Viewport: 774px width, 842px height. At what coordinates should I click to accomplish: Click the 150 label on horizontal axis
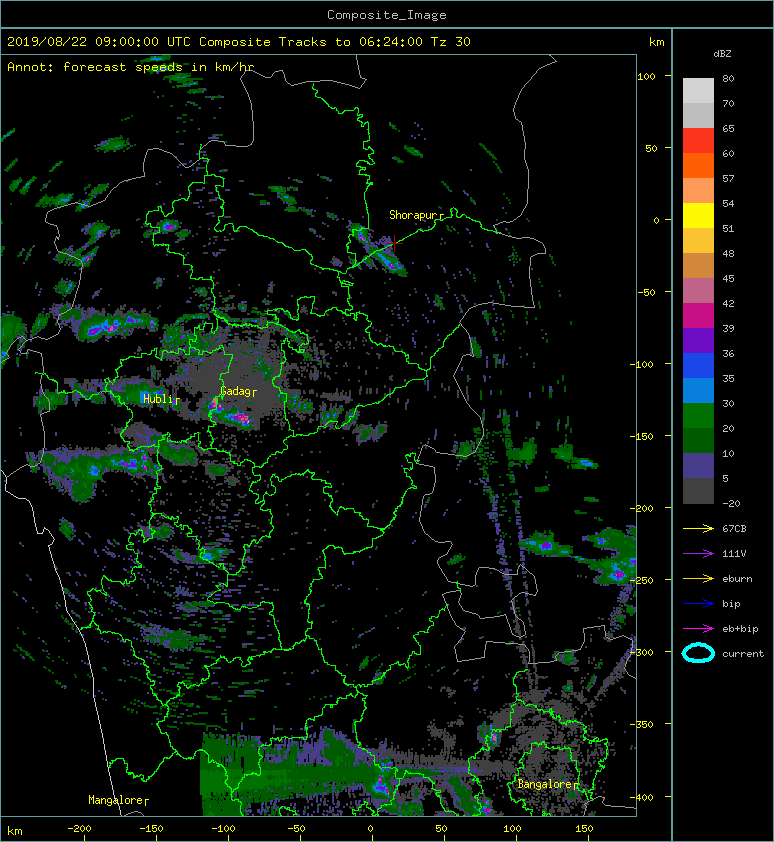(x=584, y=829)
